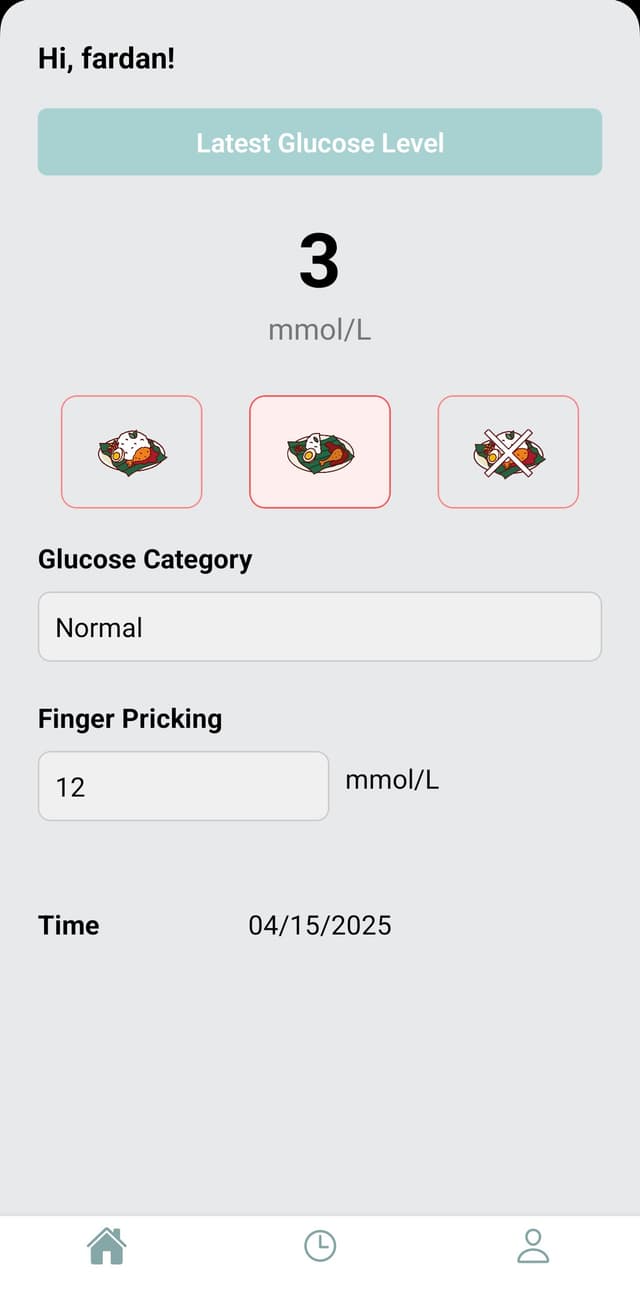The width and height of the screenshot is (640, 1292).
Task: Tap mmol/L unit beside Finger Pricking field
Action: (392, 780)
